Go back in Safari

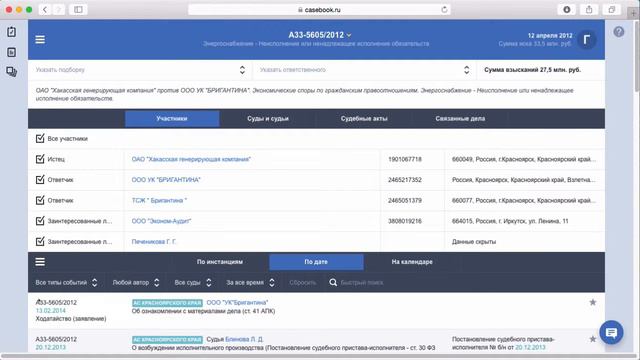pyautogui.click(x=44, y=9)
